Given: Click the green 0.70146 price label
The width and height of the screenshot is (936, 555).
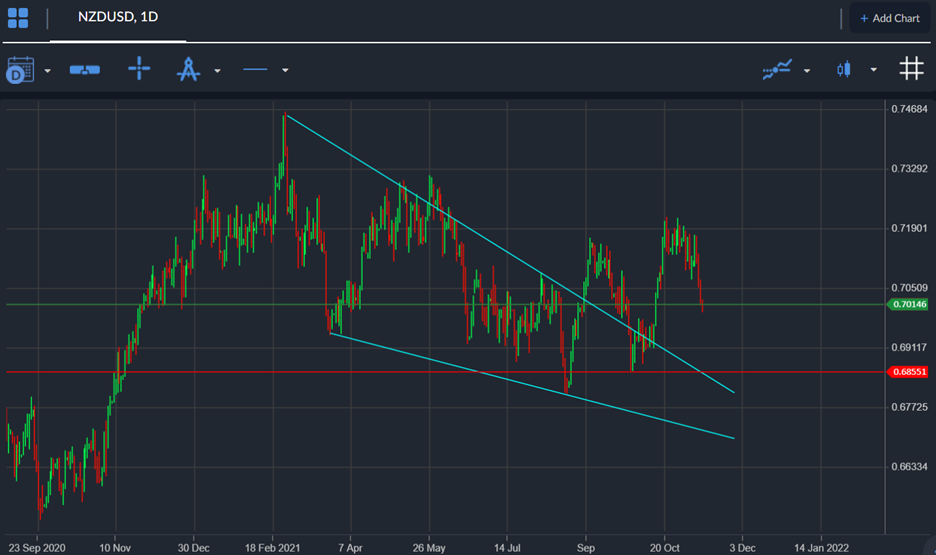Looking at the screenshot, I should coord(907,304).
